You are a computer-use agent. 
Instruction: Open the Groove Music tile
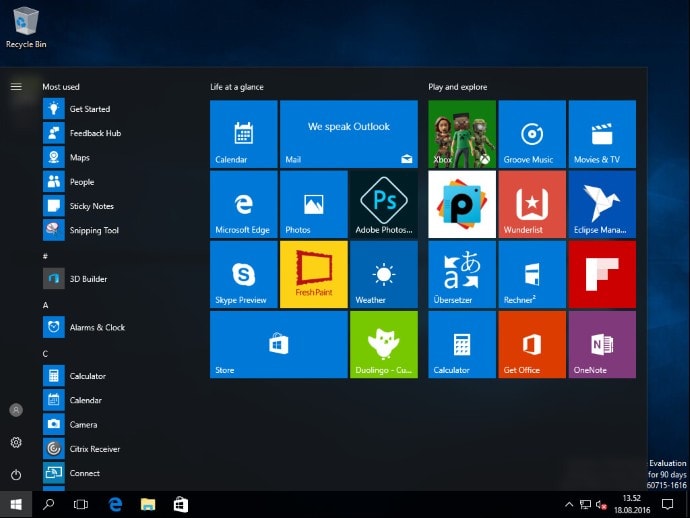point(532,134)
